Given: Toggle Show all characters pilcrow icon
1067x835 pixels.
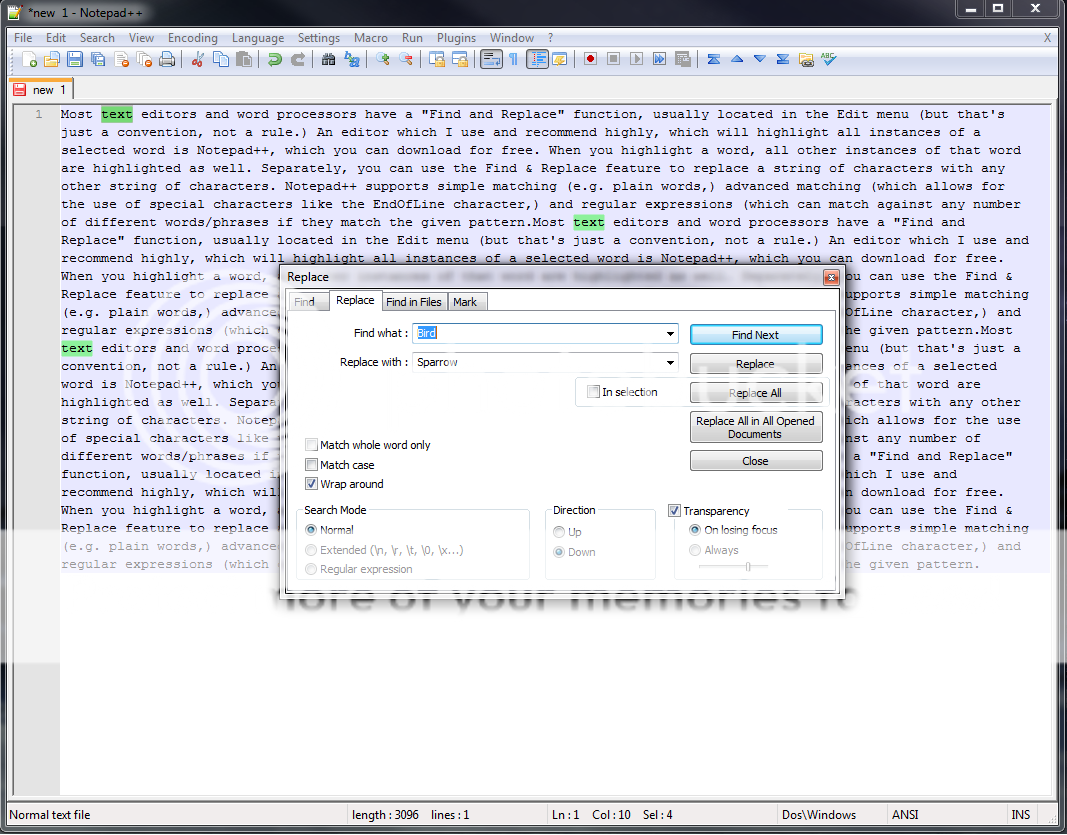Looking at the screenshot, I should coord(514,60).
